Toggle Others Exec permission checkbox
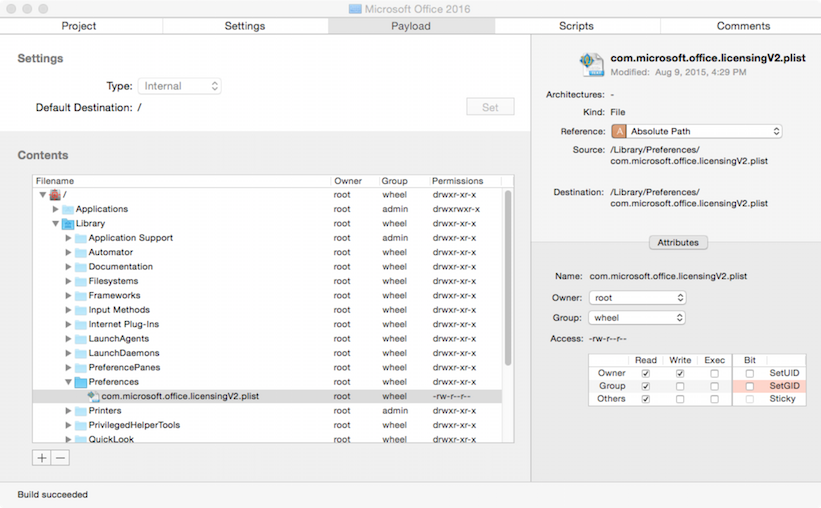Screen dimensions: 821x508 [714, 399]
